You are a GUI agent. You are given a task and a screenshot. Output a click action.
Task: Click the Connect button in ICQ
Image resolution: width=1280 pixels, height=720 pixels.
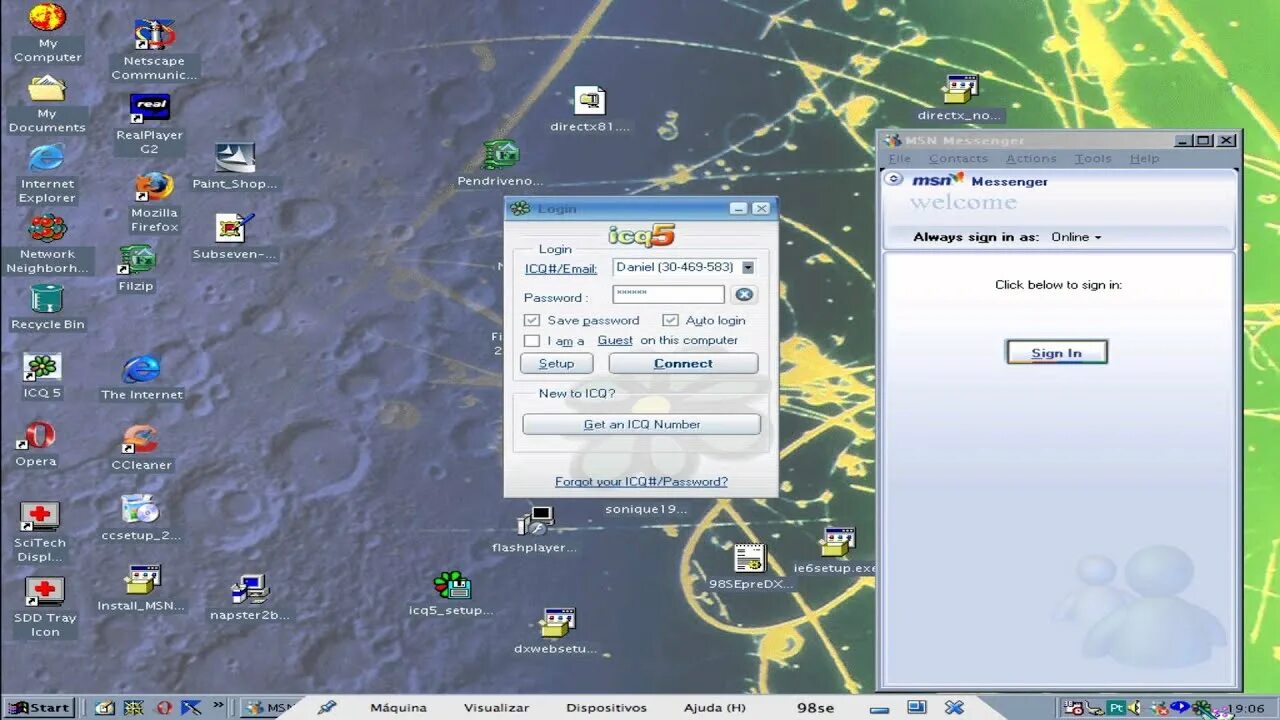(683, 364)
